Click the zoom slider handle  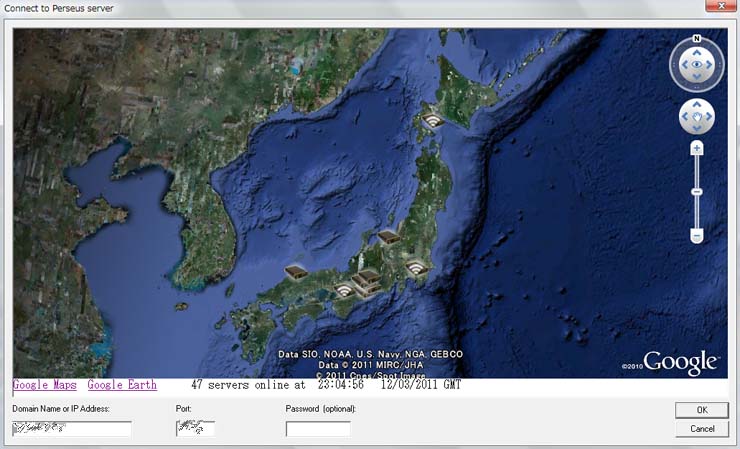pos(697,192)
